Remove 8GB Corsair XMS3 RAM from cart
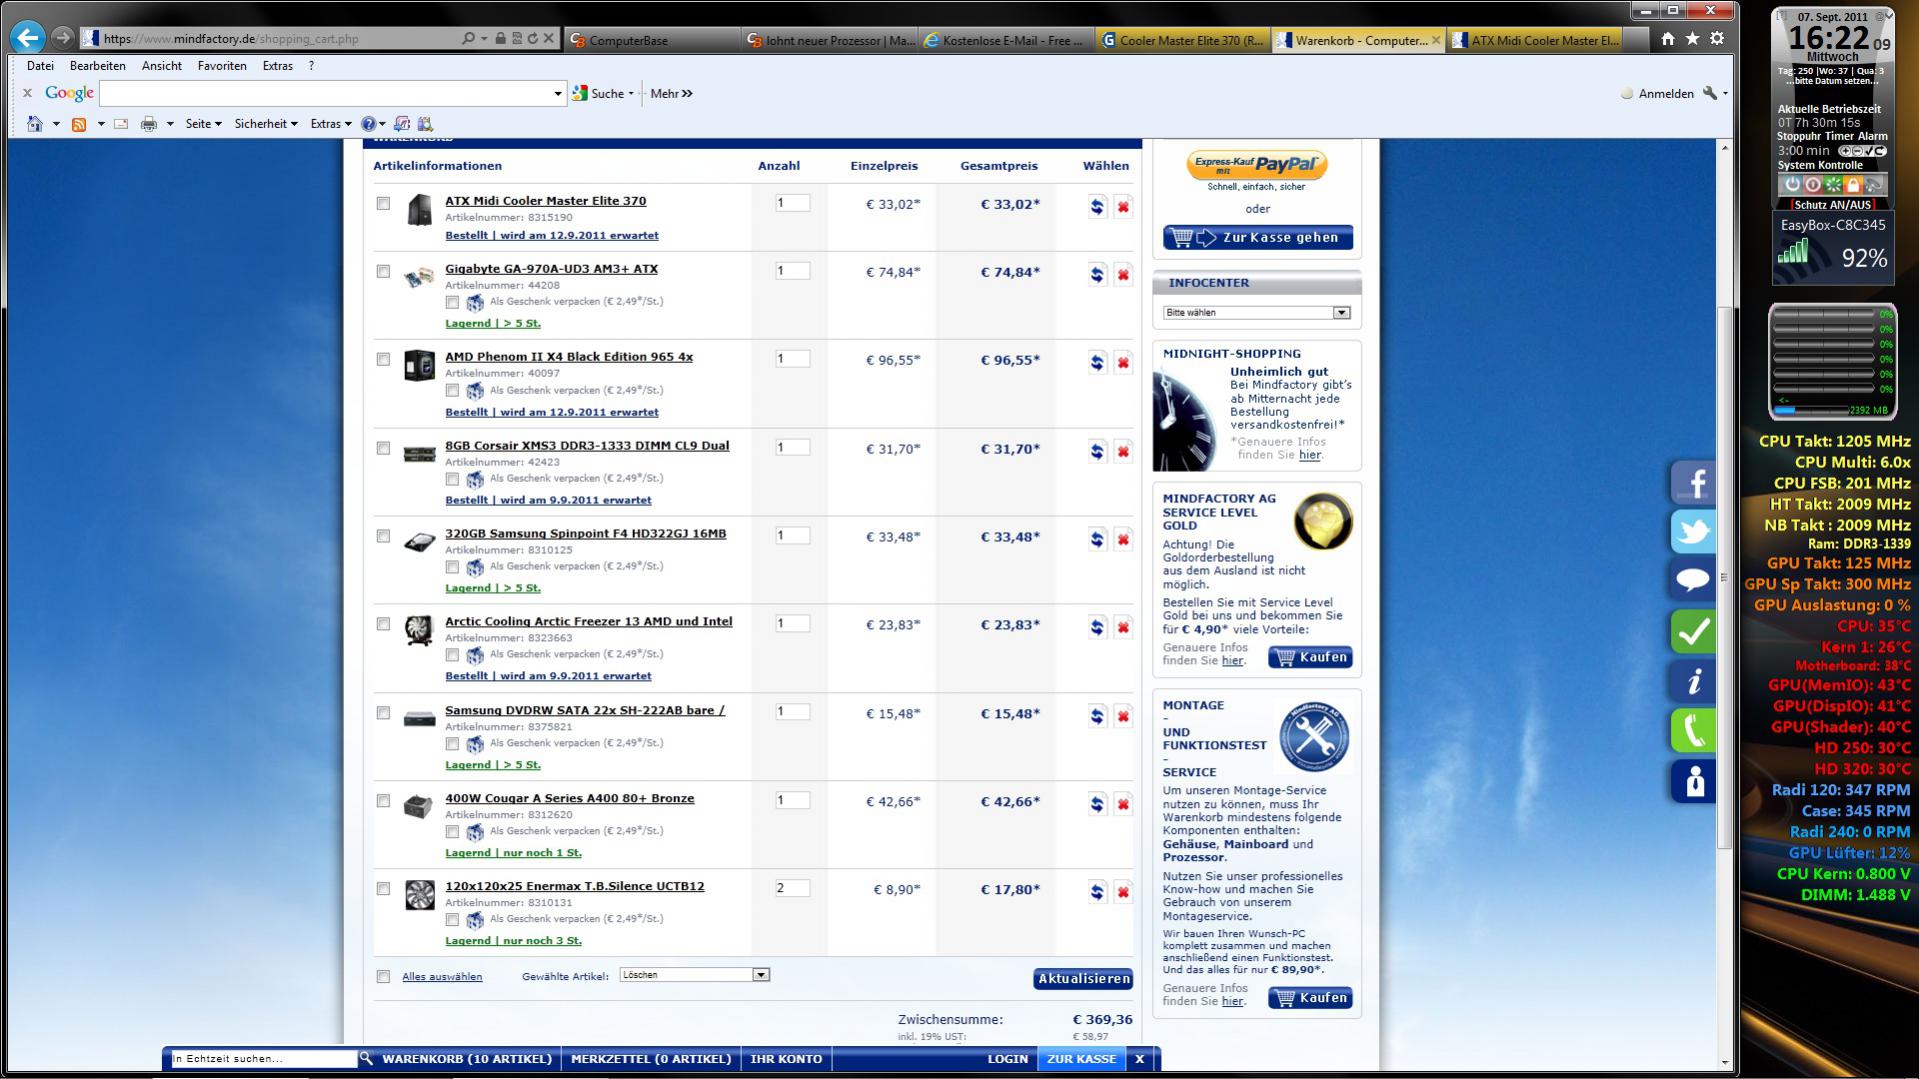The image size is (1919, 1079). (1123, 452)
